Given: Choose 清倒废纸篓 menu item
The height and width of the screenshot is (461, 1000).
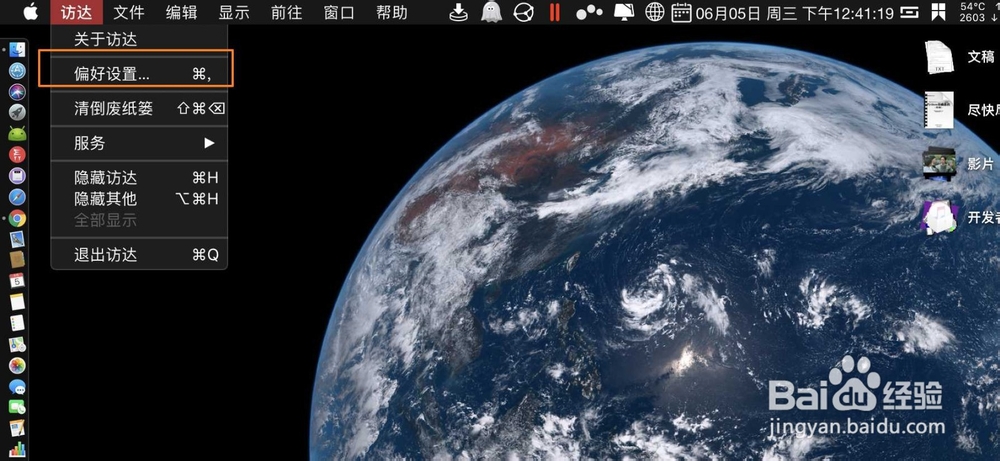Looking at the screenshot, I should [x=139, y=108].
